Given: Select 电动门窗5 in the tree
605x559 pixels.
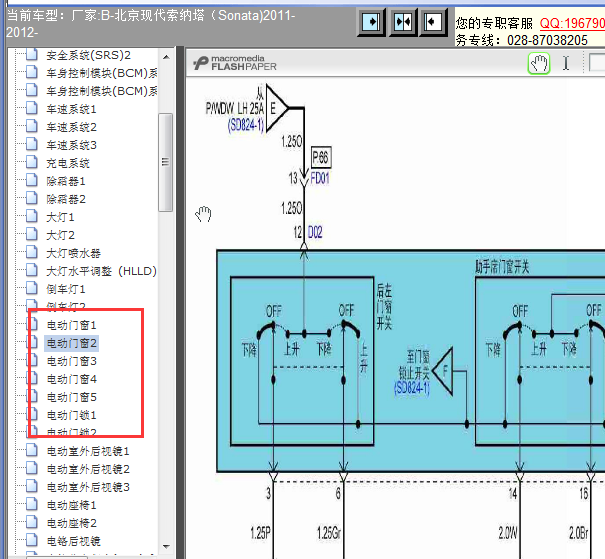Looking at the screenshot, I should [x=71, y=397].
